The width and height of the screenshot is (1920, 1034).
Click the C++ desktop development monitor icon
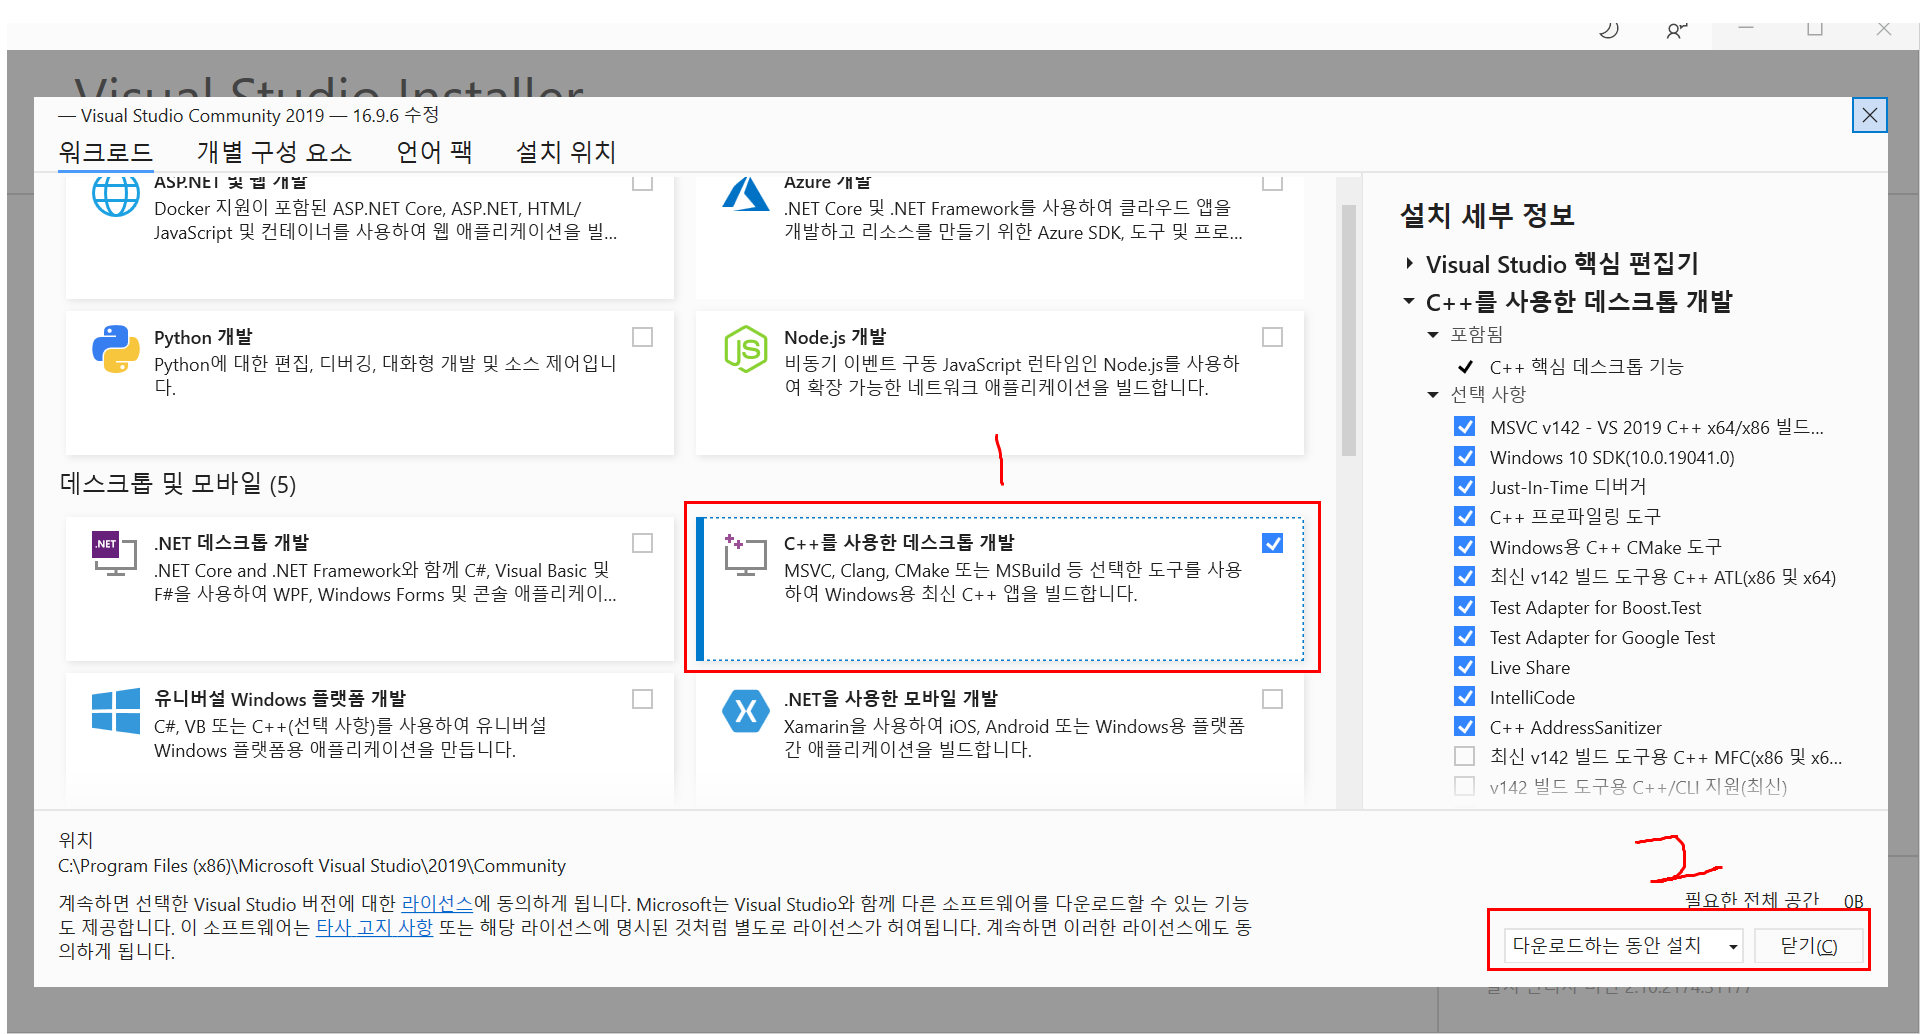click(745, 555)
